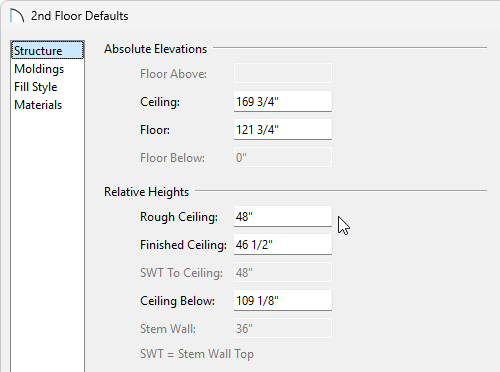
Task: Click the 'Floor Above:' label
Action: click(x=173, y=74)
